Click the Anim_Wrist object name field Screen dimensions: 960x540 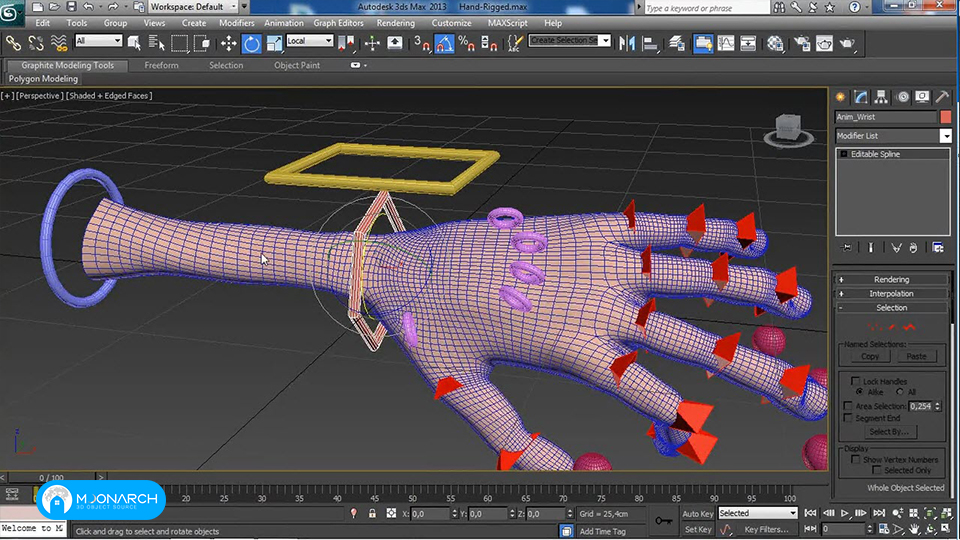[x=886, y=117]
